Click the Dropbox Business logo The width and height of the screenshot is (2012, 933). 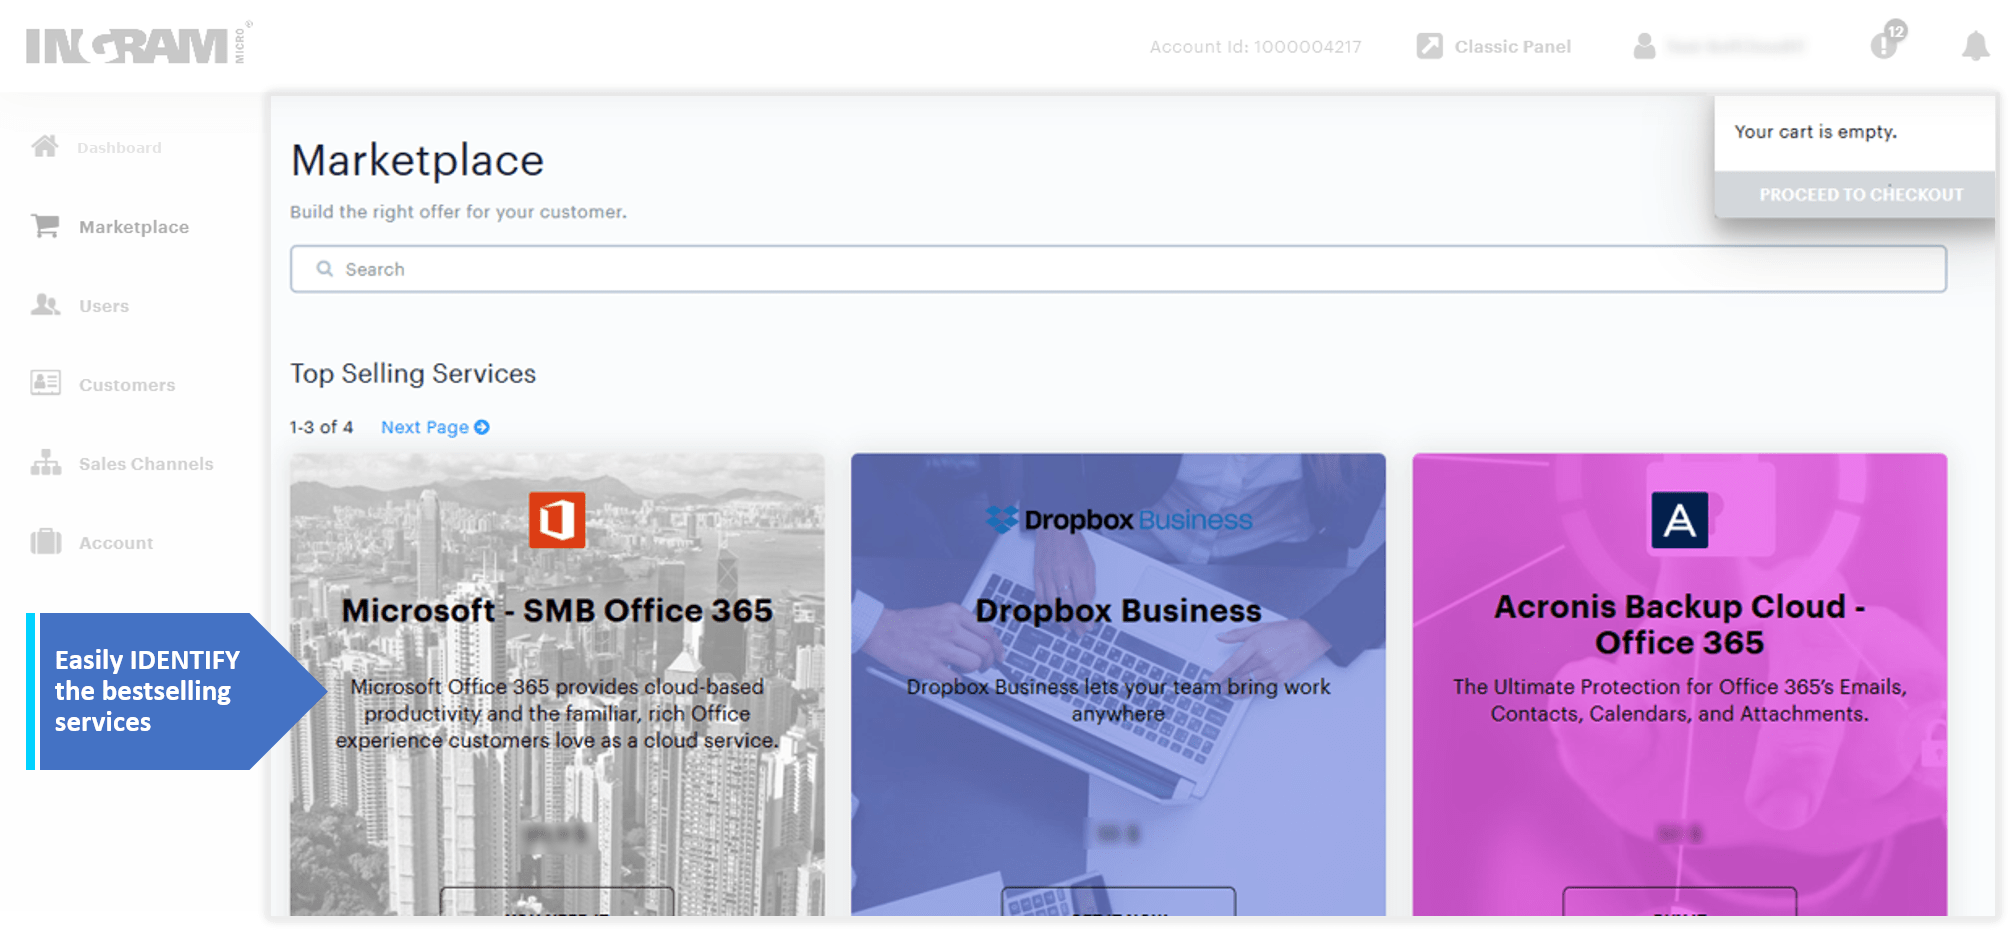pyautogui.click(x=1118, y=520)
